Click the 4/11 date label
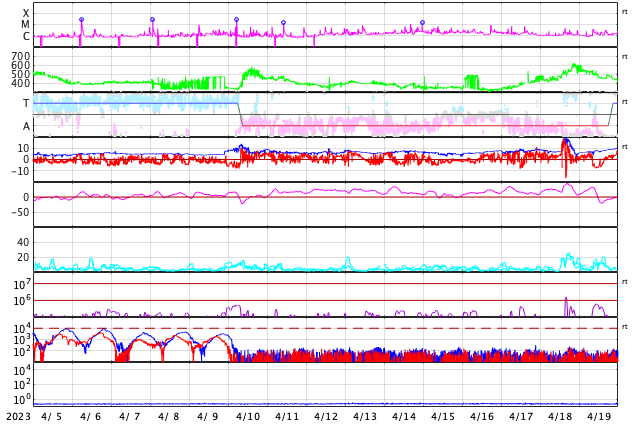This screenshot has height=424, width=634. coord(287,416)
